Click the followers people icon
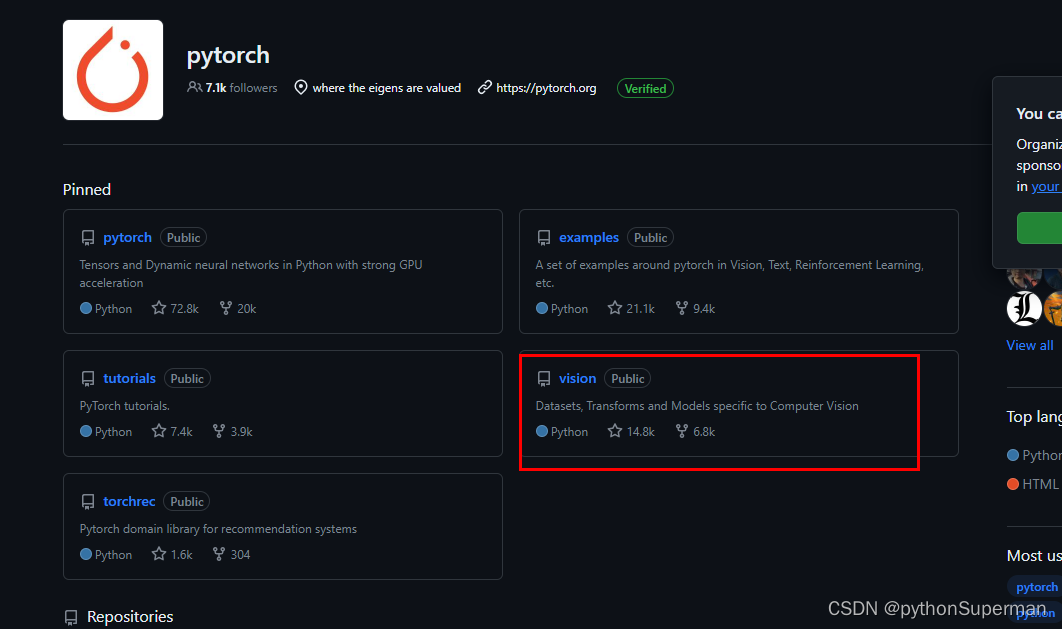The image size is (1062, 629). pyautogui.click(x=194, y=87)
